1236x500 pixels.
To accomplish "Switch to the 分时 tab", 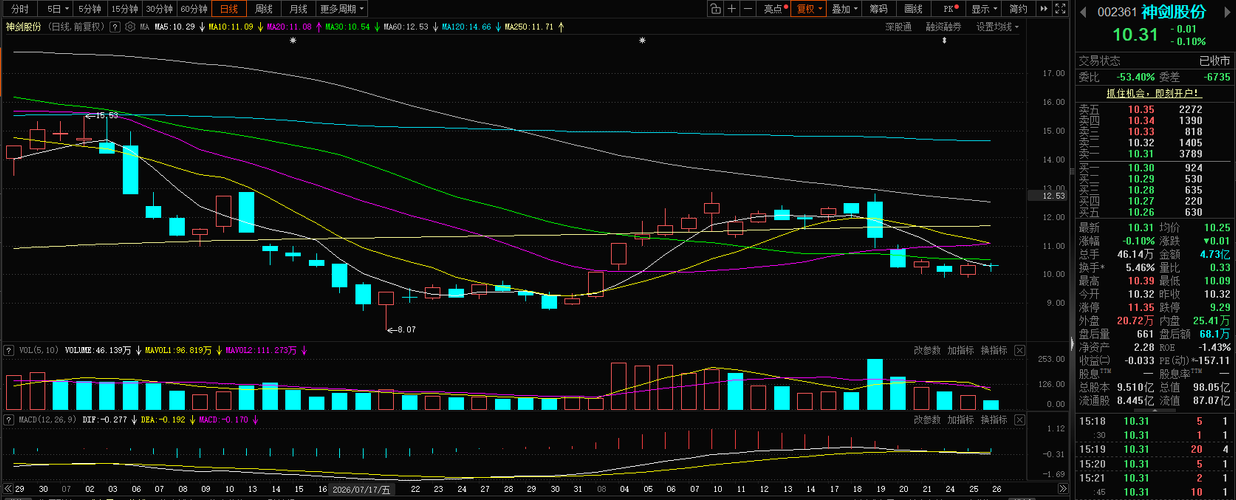I will (x=20, y=8).
